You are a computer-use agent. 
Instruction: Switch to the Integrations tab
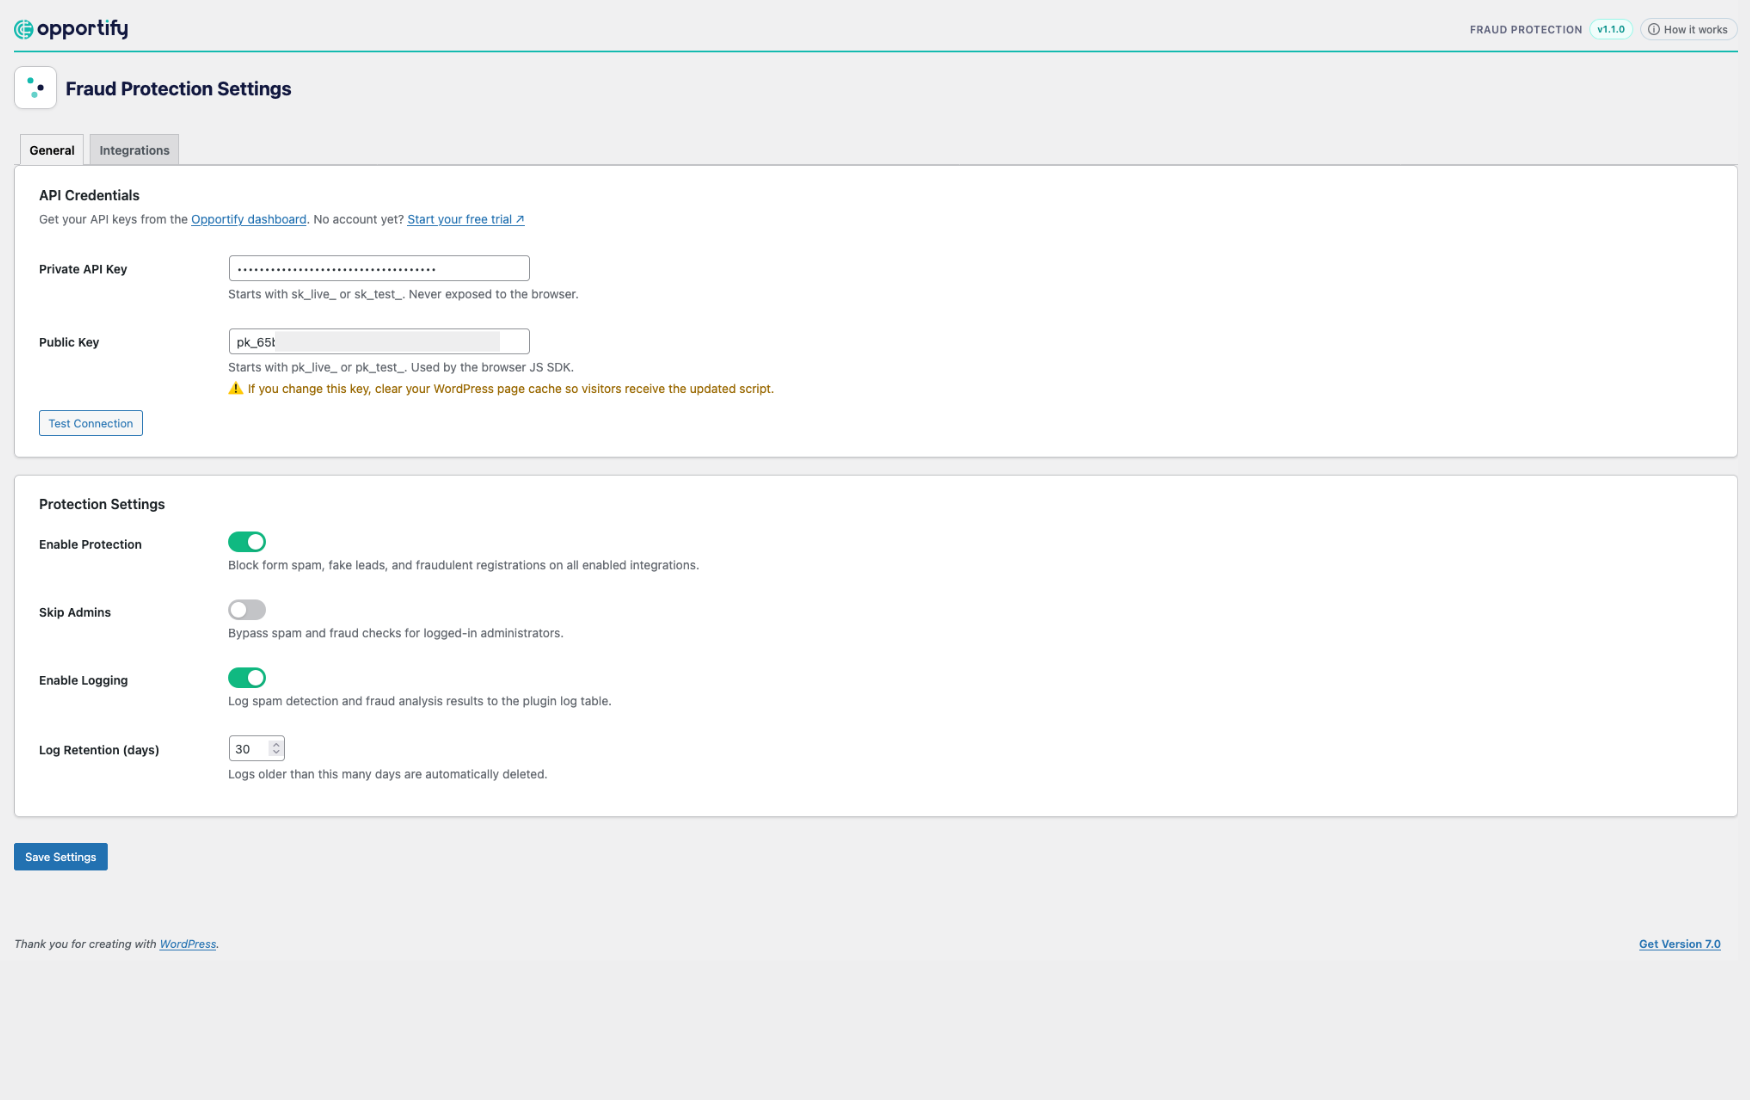point(134,150)
